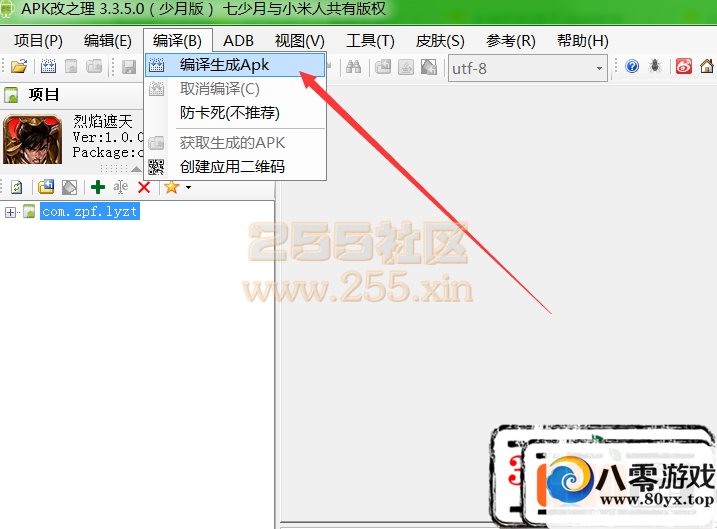Open the 参考(R) menu
The height and width of the screenshot is (529, 717).
(x=511, y=41)
